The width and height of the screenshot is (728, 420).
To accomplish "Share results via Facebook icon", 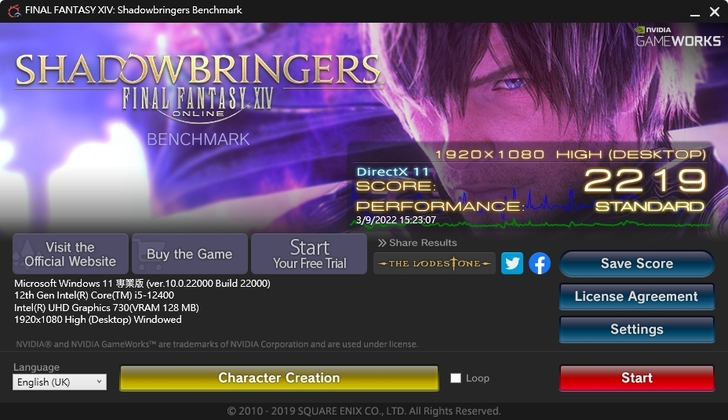I will 540,263.
